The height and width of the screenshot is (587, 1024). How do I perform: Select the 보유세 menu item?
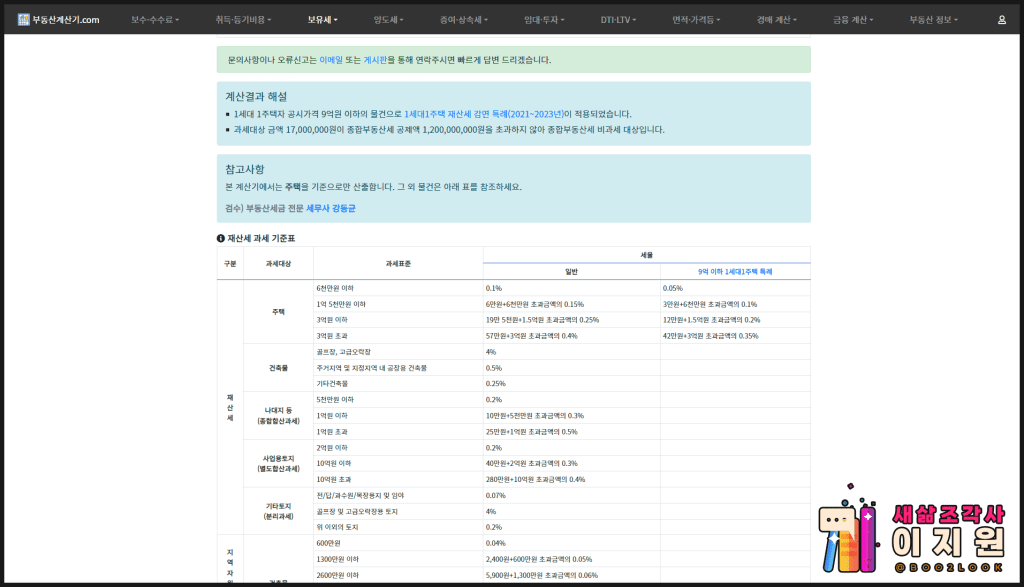click(x=320, y=18)
